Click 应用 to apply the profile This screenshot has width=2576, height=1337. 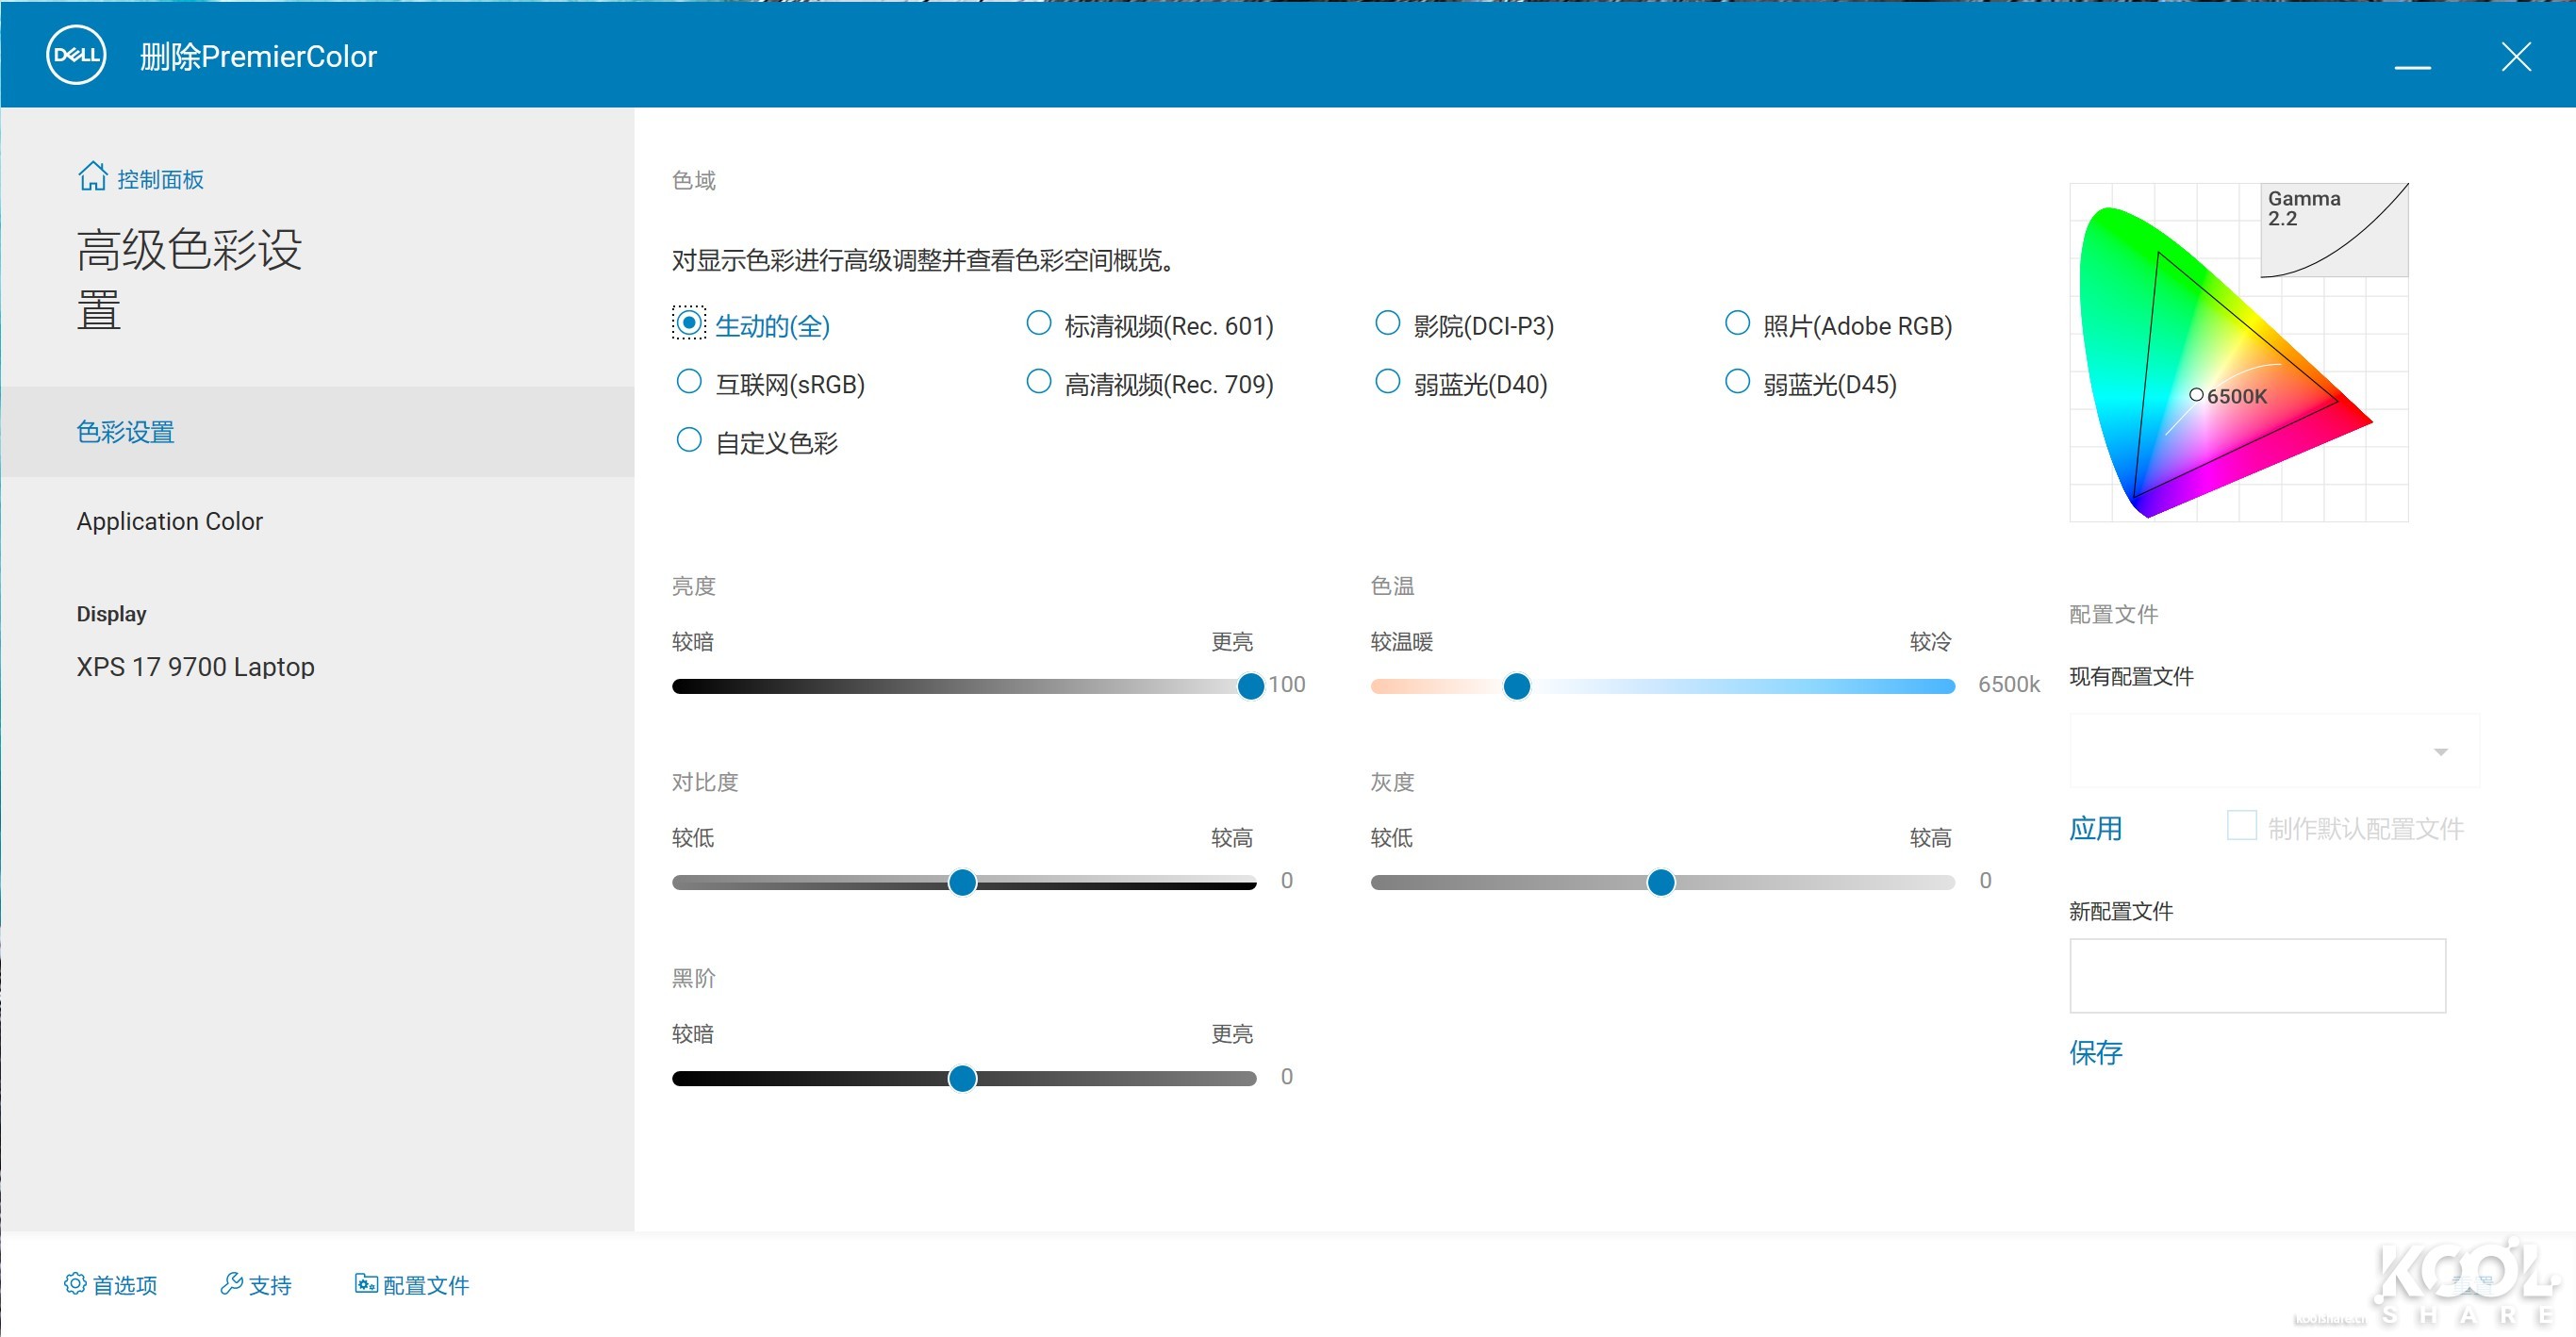pos(2096,828)
